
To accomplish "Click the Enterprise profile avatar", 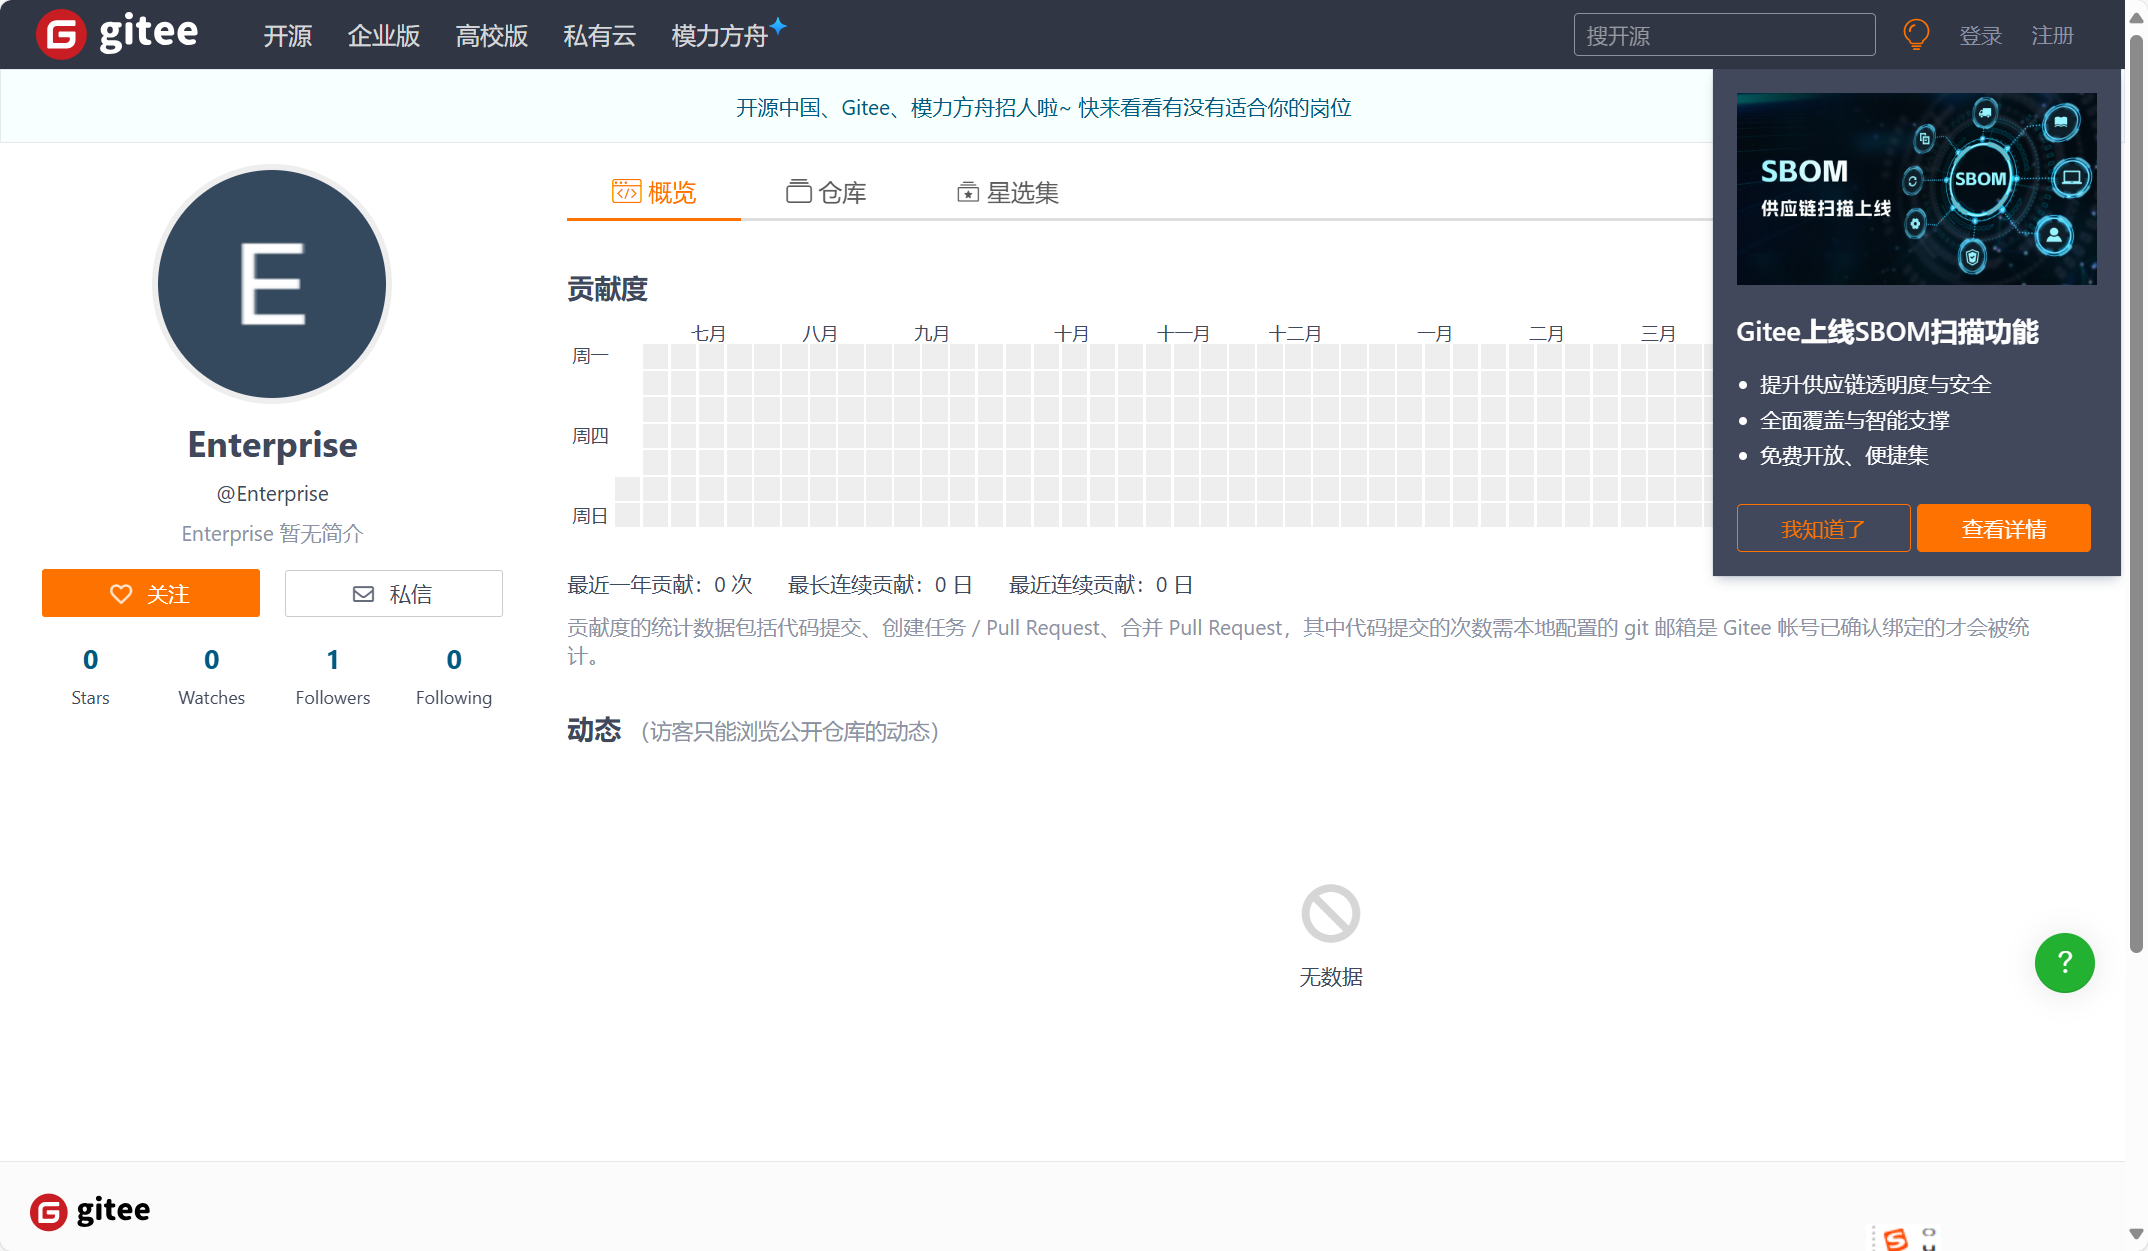I will click(271, 284).
